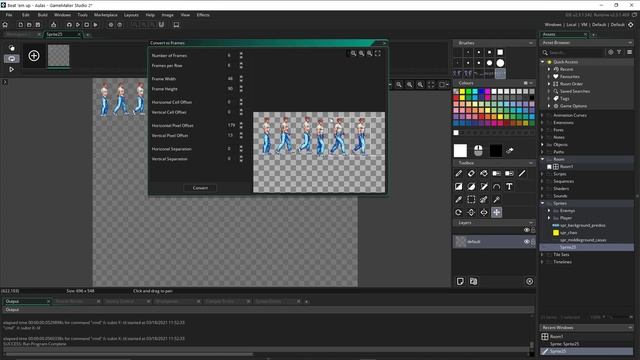Collapse the Rooms folder
Viewport: 640px width, 360px height.
click(543, 159)
